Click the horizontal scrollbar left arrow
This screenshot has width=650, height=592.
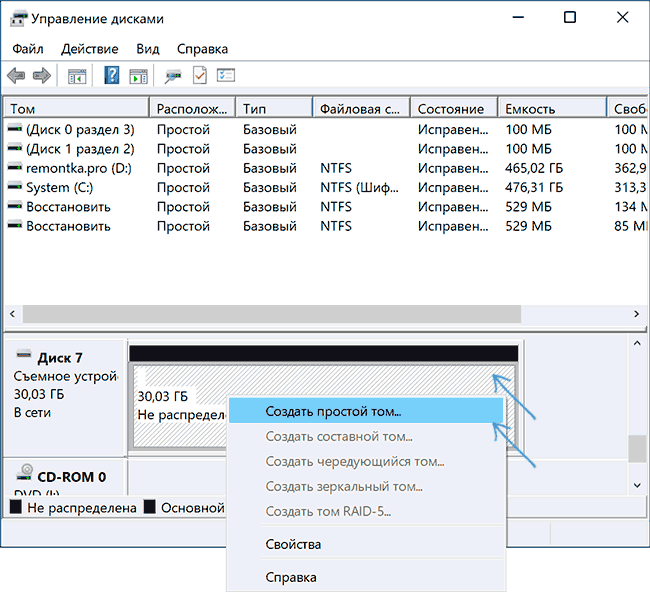(x=12, y=314)
